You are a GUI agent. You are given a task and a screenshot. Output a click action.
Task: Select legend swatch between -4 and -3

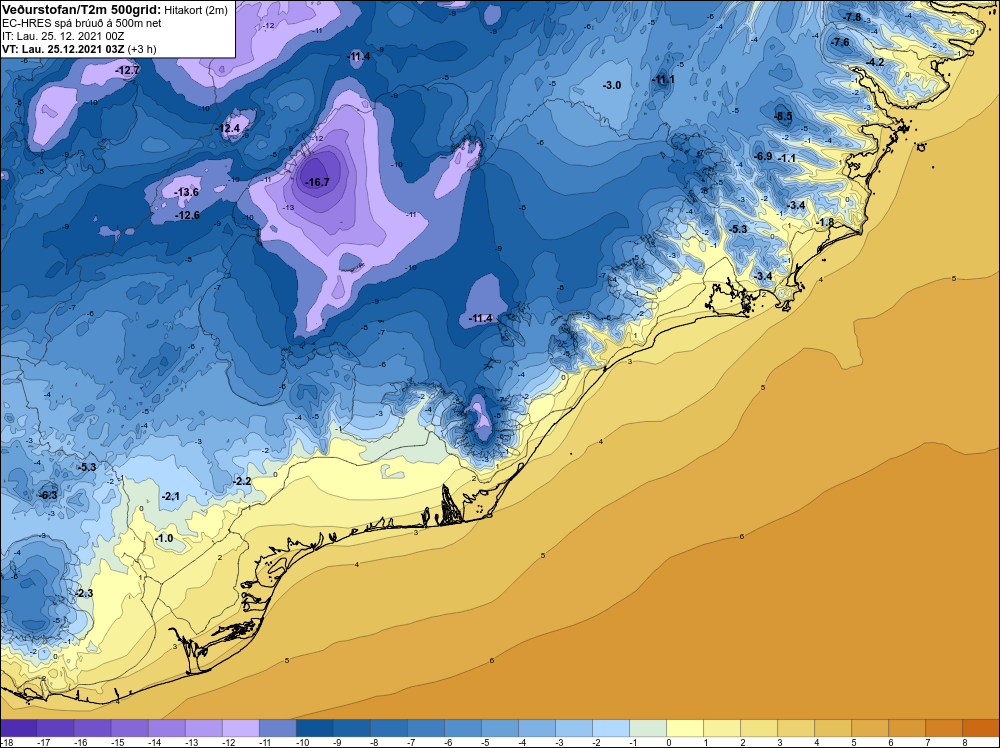tap(537, 728)
